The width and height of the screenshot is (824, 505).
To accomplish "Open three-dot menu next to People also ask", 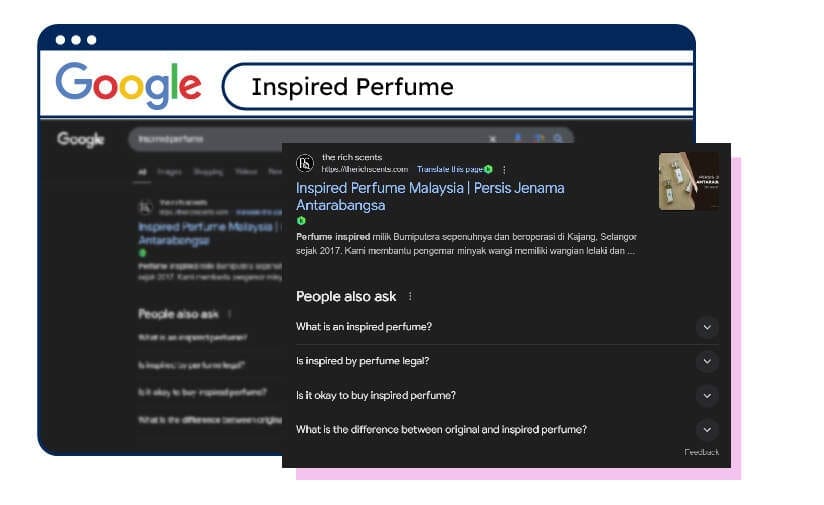I will click(x=410, y=297).
